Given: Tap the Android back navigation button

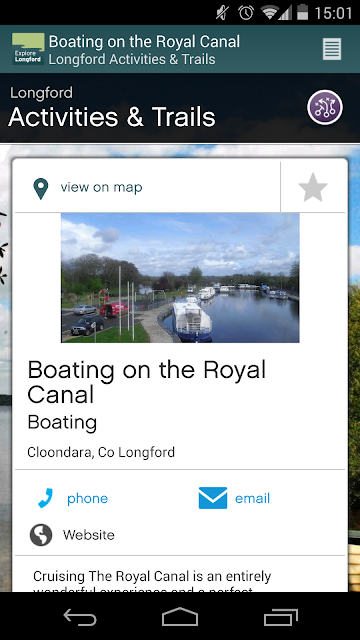Looking at the screenshot, I should 80,618.
